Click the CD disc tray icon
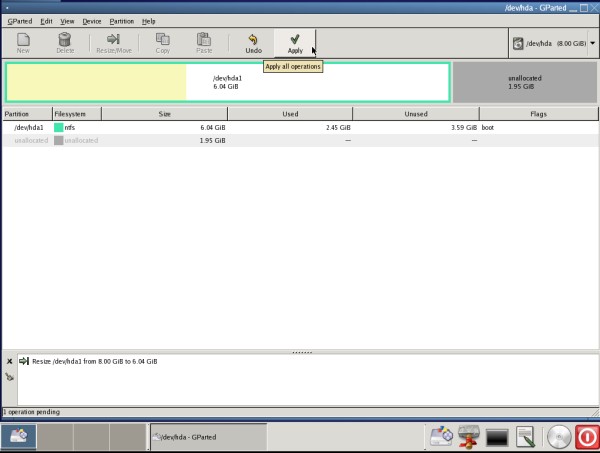 (x=559, y=437)
